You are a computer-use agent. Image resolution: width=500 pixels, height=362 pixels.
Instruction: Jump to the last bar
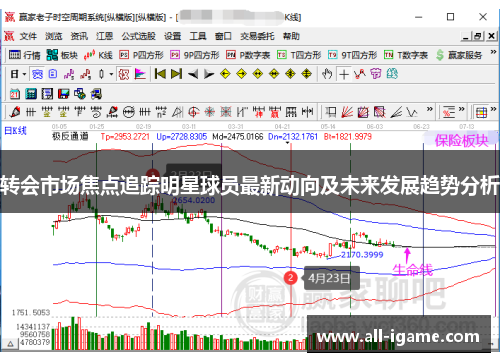click(176, 74)
